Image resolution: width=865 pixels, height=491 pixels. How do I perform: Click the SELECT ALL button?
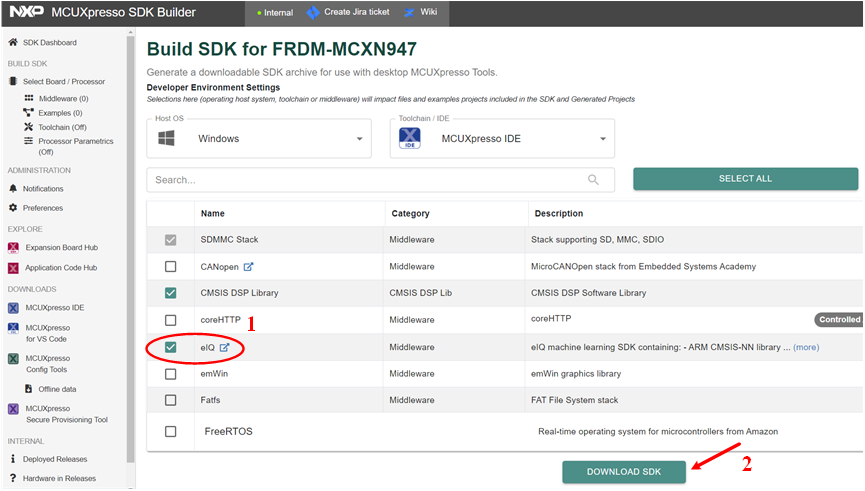(x=745, y=179)
